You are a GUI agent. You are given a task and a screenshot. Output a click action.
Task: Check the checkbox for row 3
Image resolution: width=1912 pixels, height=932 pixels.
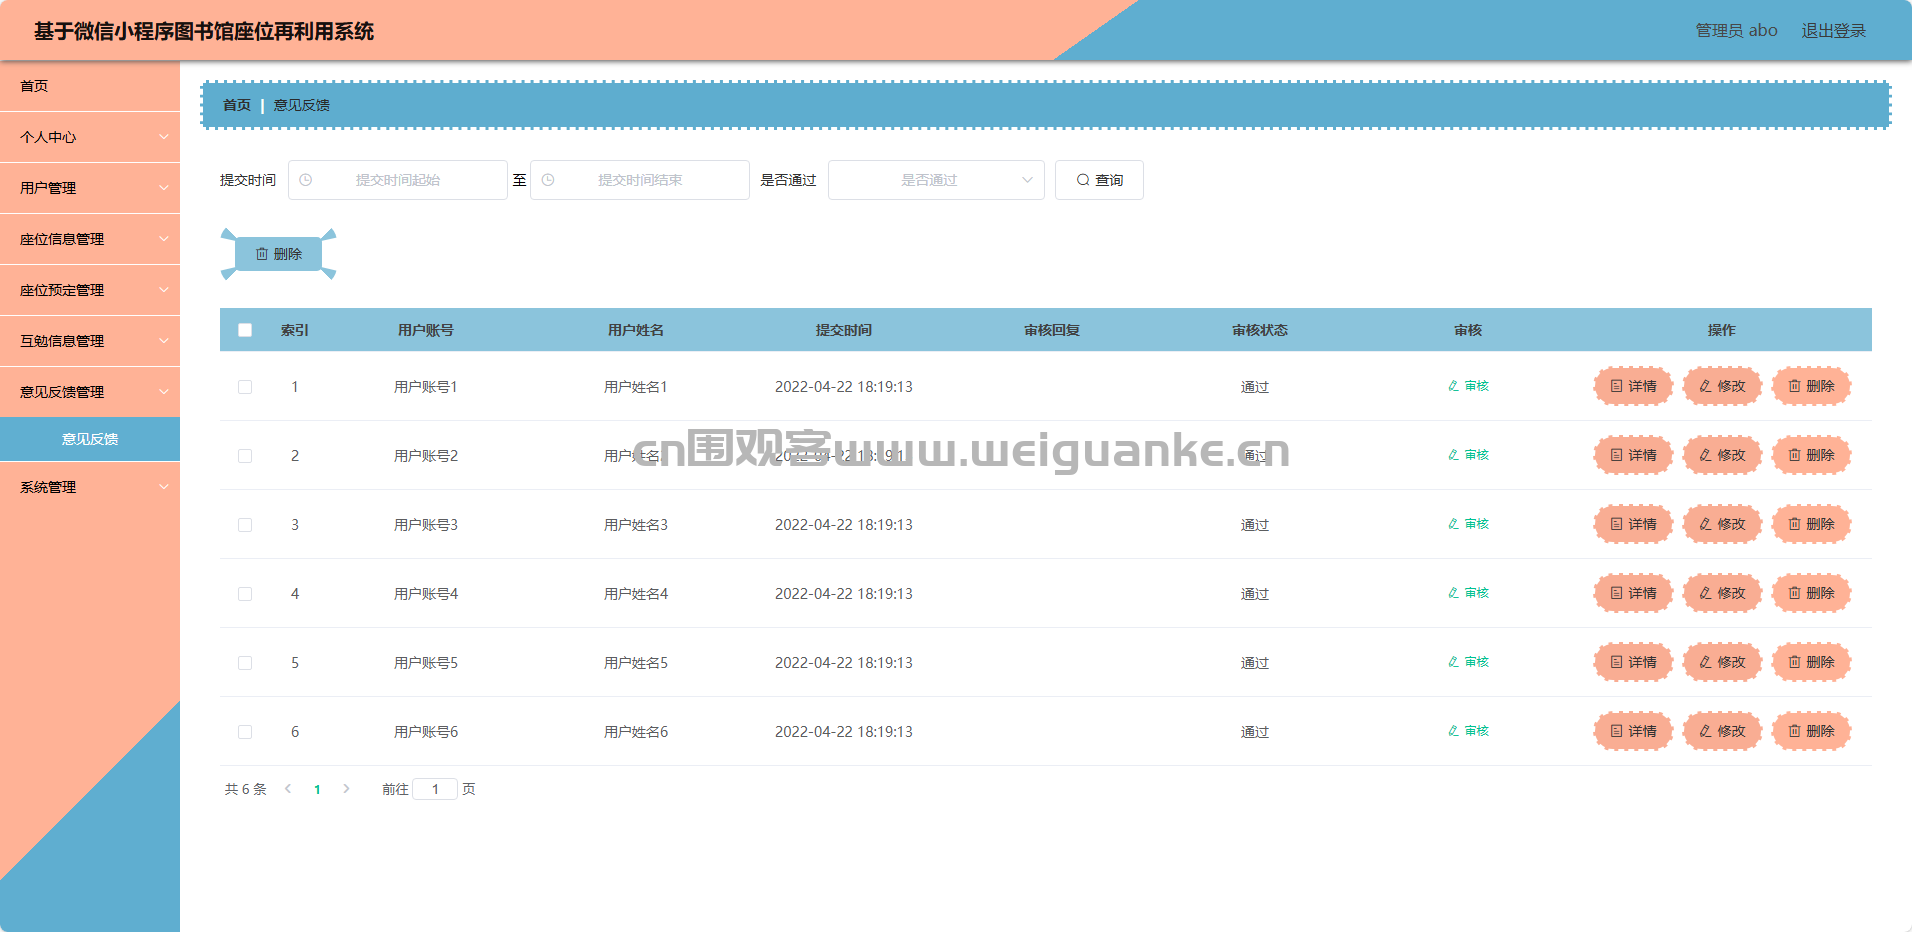pyautogui.click(x=245, y=525)
